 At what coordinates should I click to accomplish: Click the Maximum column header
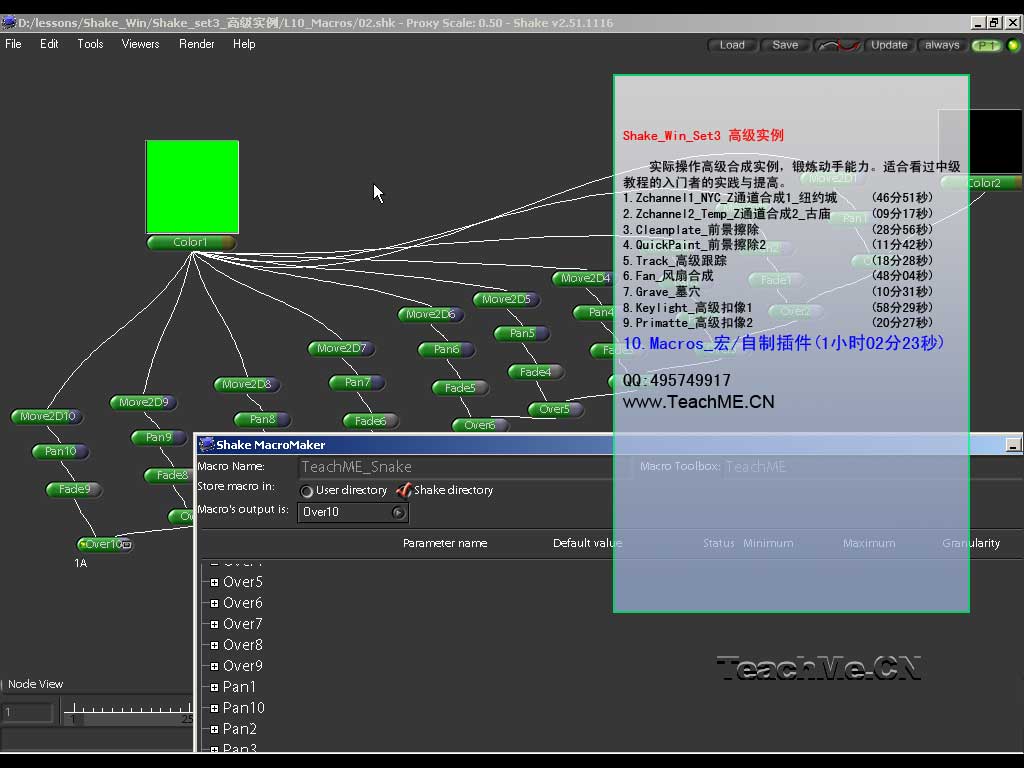click(x=869, y=543)
